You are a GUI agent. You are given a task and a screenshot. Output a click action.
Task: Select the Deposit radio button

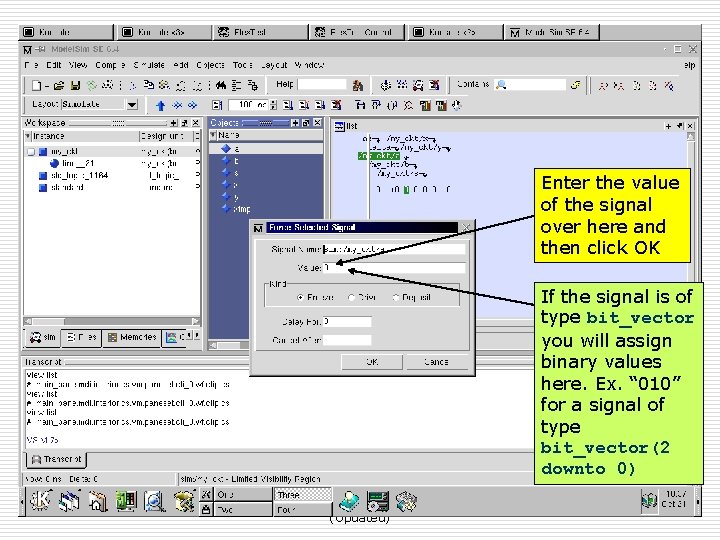396,298
